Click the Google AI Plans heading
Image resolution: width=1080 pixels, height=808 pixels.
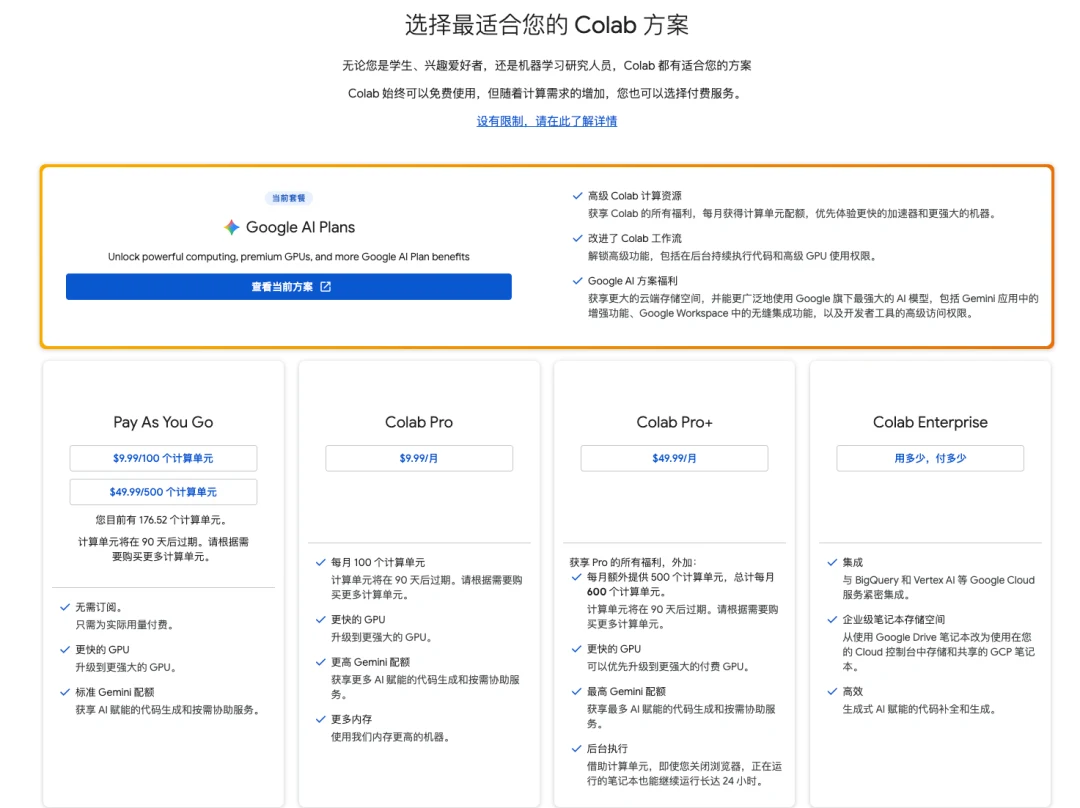click(300, 227)
